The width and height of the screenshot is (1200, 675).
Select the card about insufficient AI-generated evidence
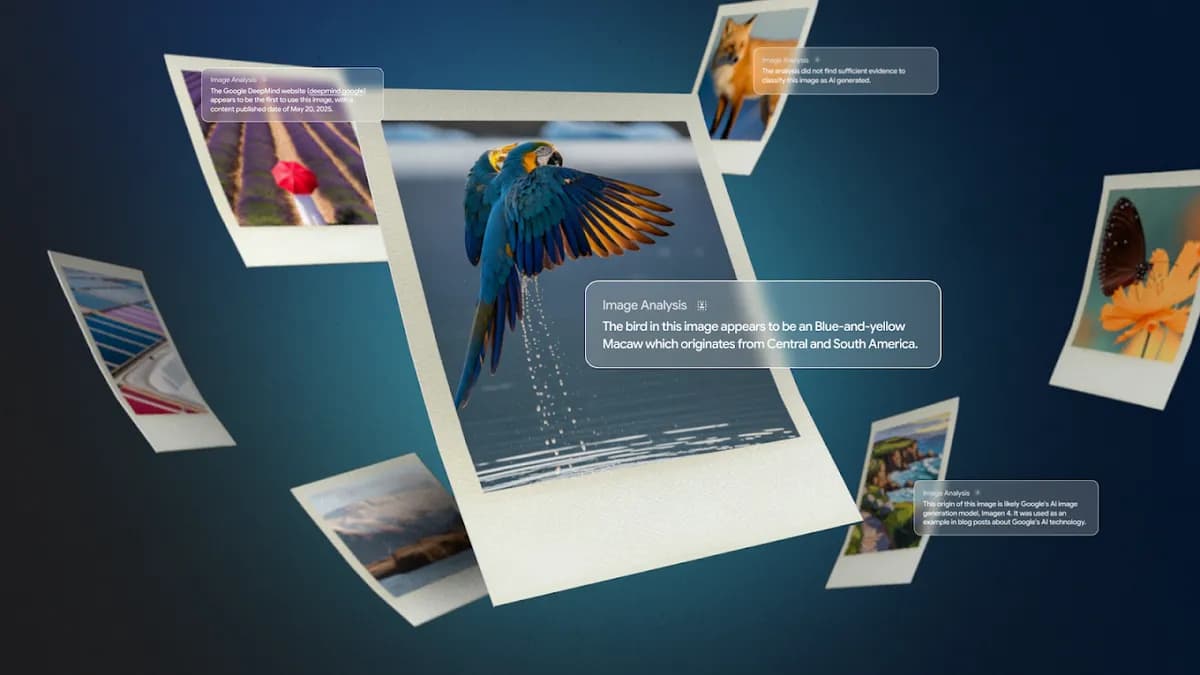coord(845,71)
